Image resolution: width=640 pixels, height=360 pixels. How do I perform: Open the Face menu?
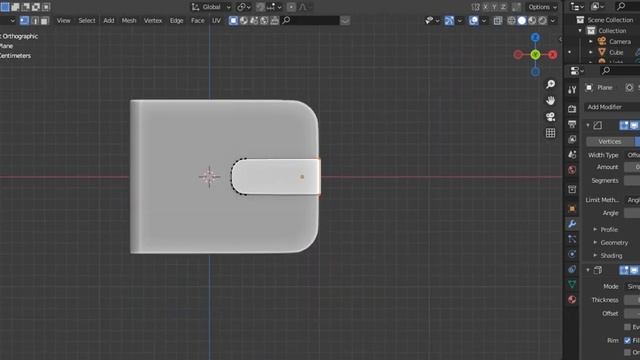[x=198, y=20]
